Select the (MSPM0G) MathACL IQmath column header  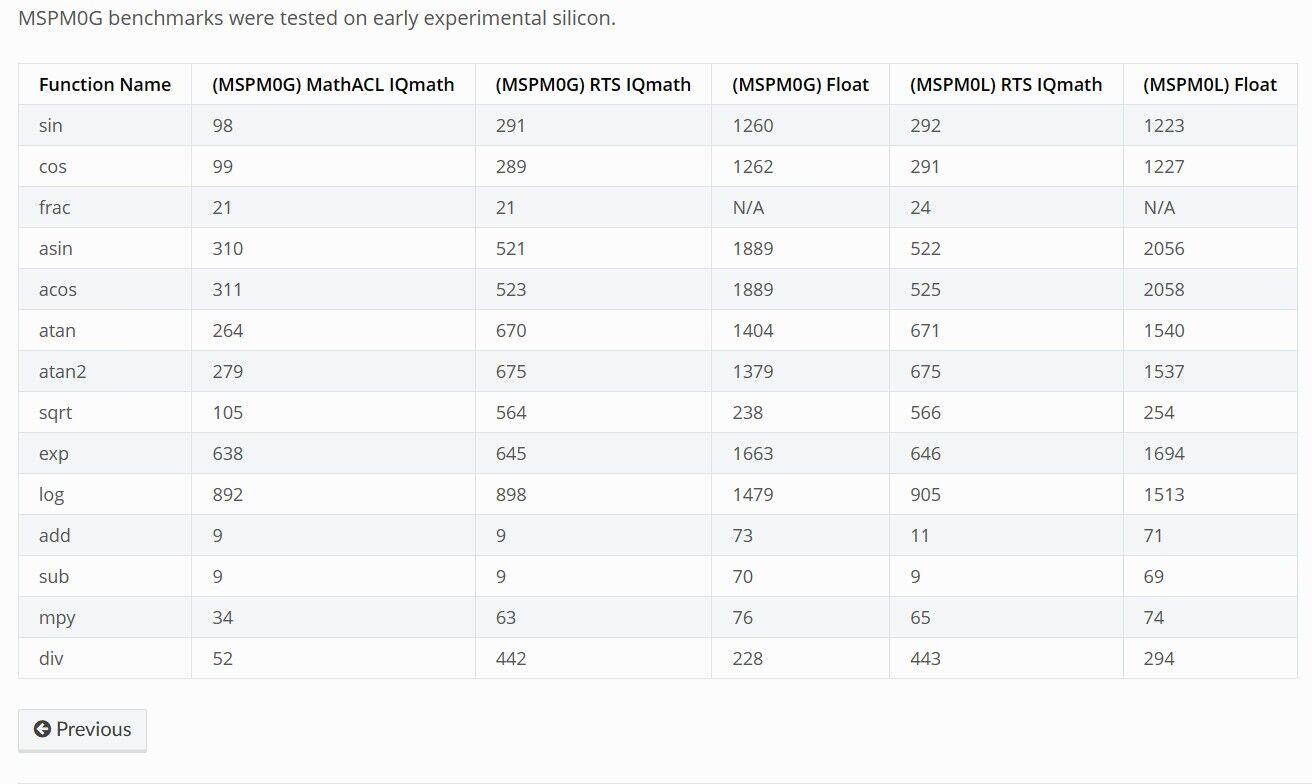pyautogui.click(x=333, y=85)
